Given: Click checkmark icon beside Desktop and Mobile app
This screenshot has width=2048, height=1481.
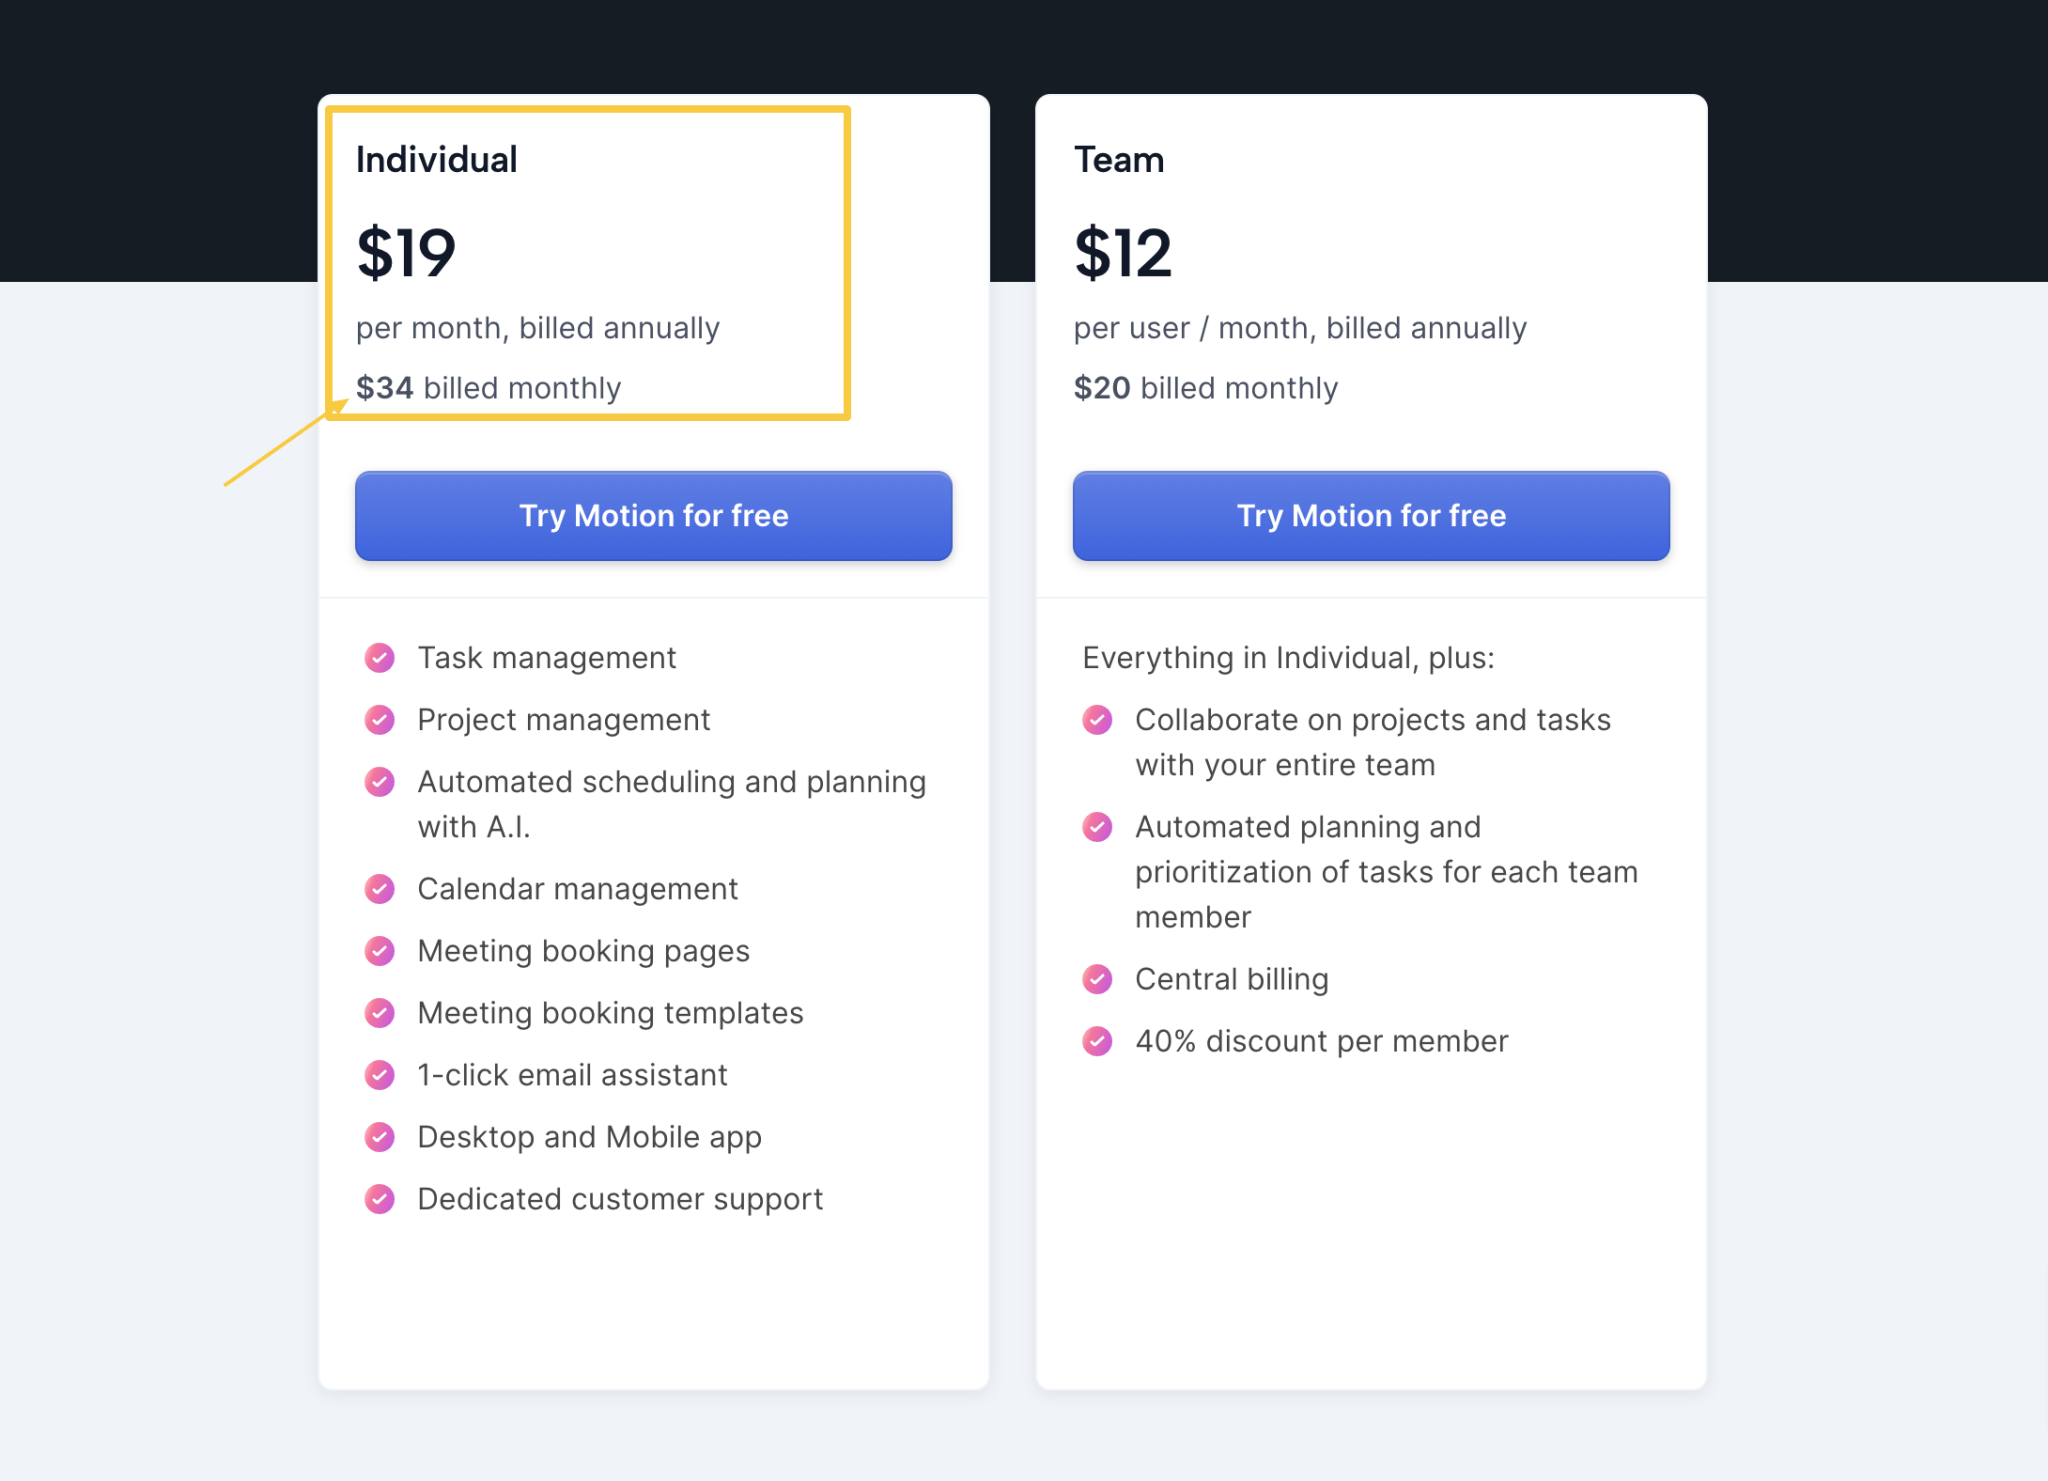Looking at the screenshot, I should (380, 1137).
